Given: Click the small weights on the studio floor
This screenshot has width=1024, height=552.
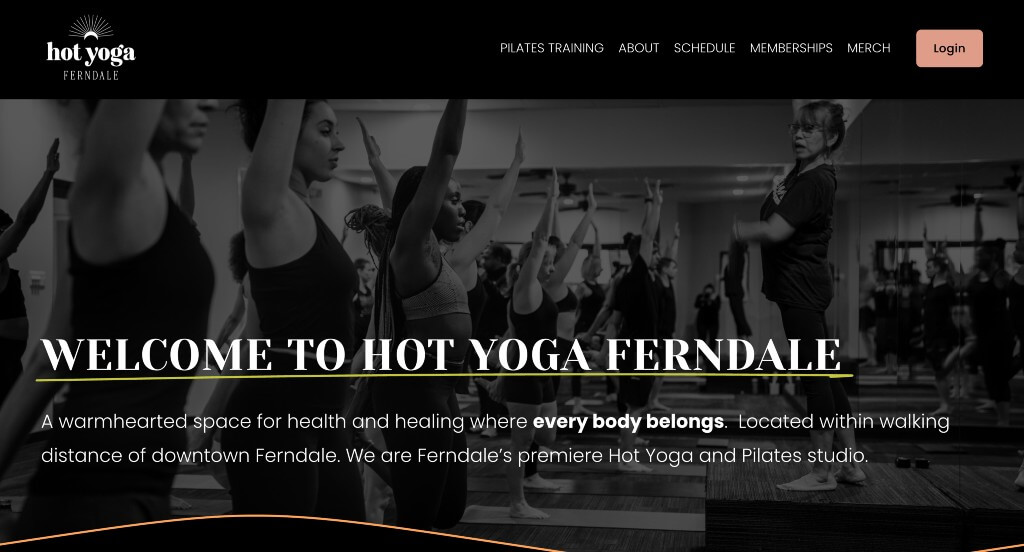Looking at the screenshot, I should [x=912, y=462].
